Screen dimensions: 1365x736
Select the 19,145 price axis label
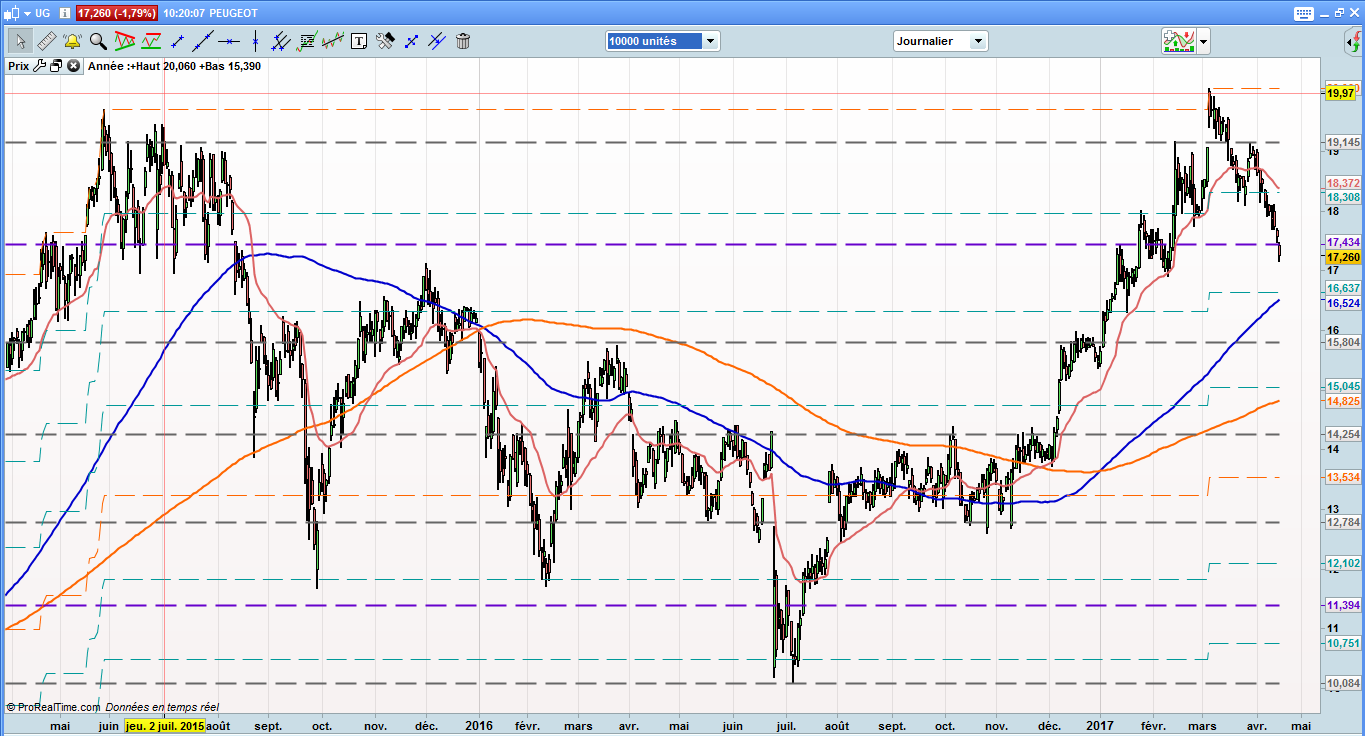click(x=1343, y=142)
